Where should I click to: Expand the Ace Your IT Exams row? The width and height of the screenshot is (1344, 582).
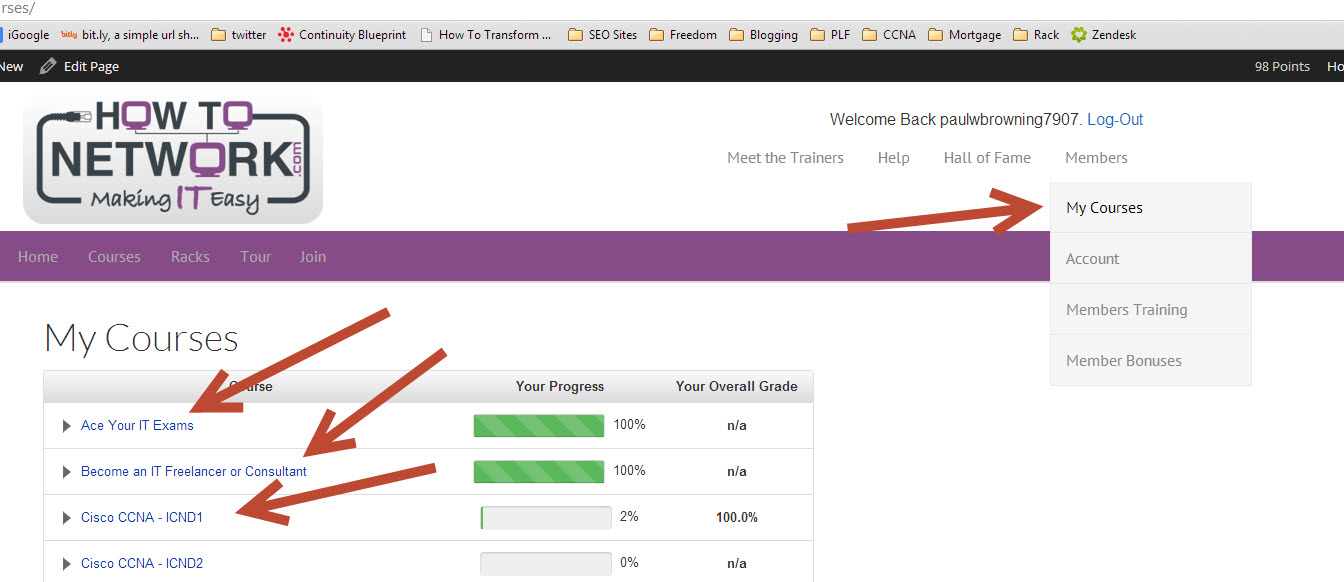[x=67, y=426]
